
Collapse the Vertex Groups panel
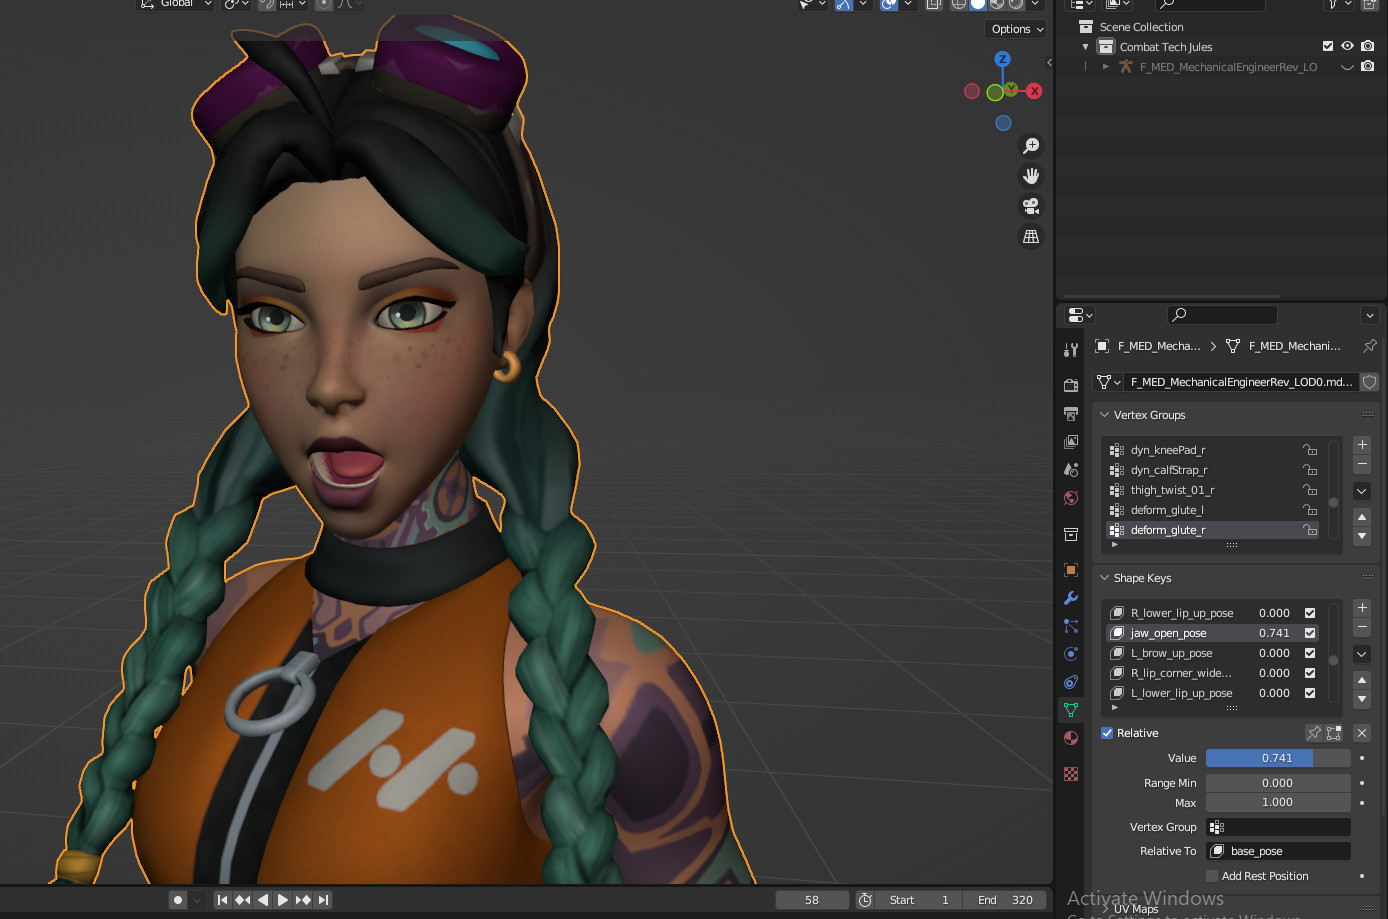pos(1105,415)
